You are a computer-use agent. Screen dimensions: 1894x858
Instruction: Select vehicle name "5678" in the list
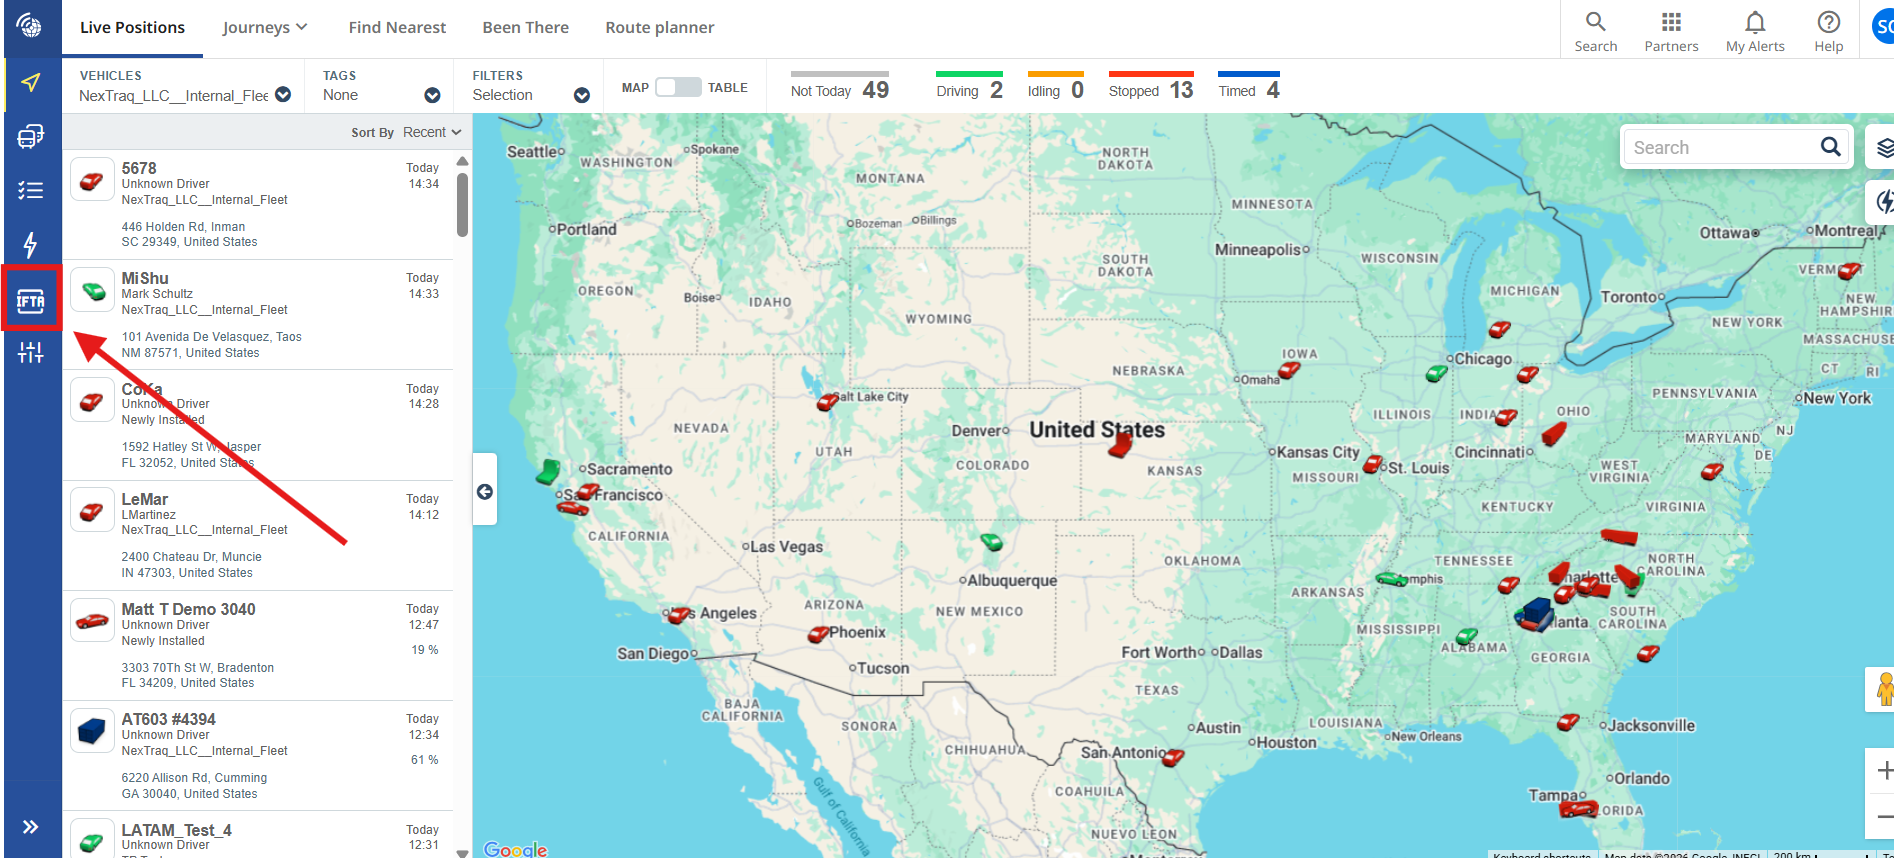point(139,168)
